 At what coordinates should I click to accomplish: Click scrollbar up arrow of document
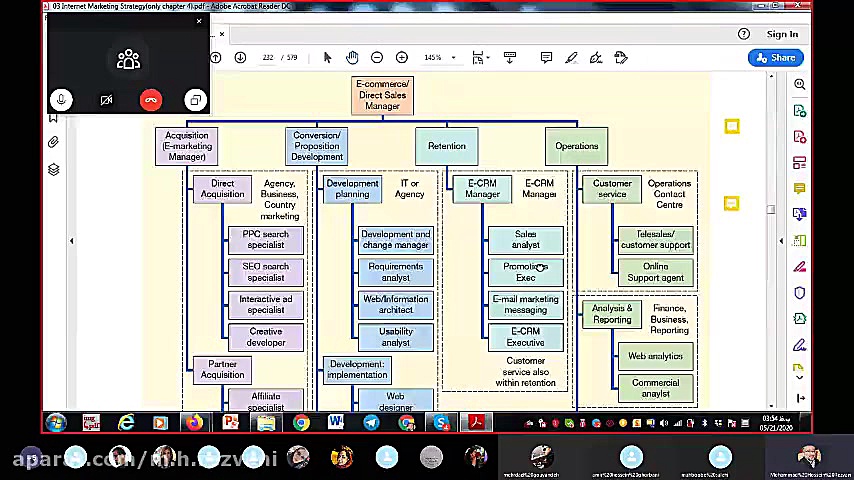click(771, 76)
